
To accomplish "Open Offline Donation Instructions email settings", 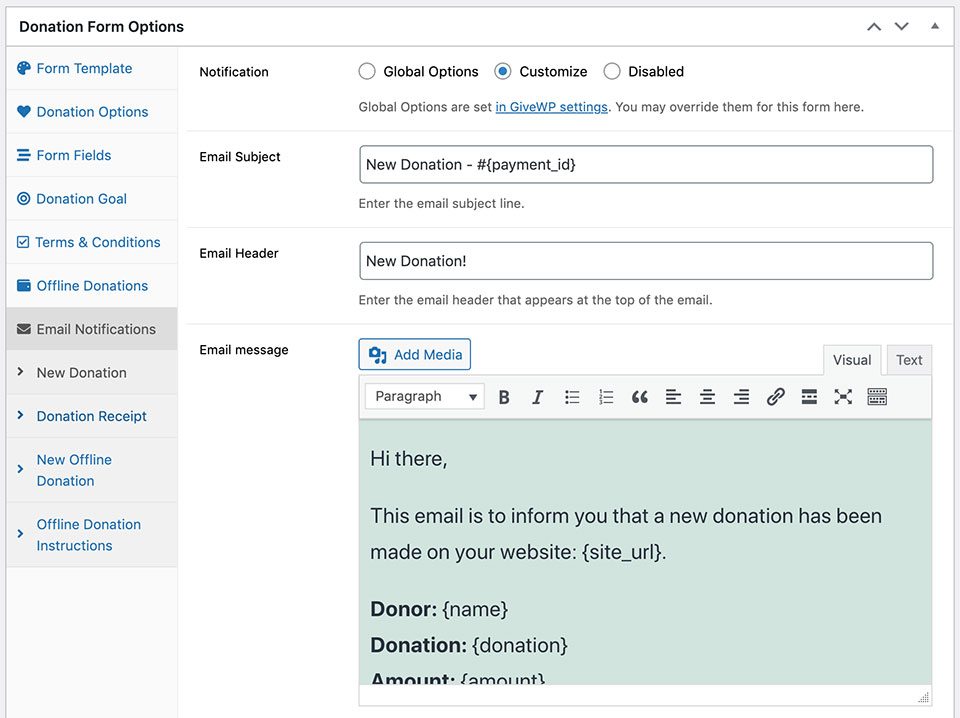I will [x=92, y=535].
